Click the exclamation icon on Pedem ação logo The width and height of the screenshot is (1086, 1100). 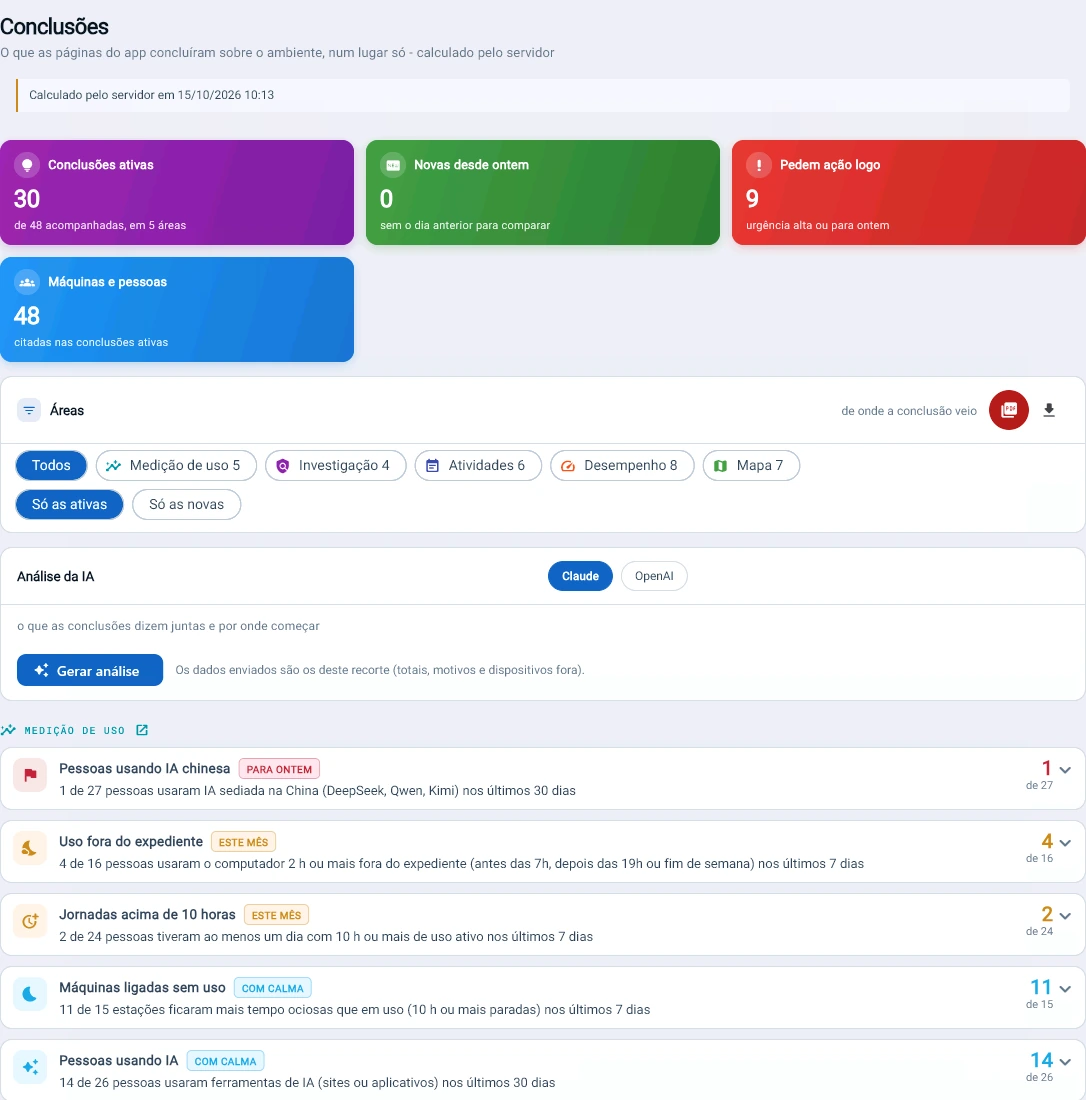pyautogui.click(x=758, y=165)
